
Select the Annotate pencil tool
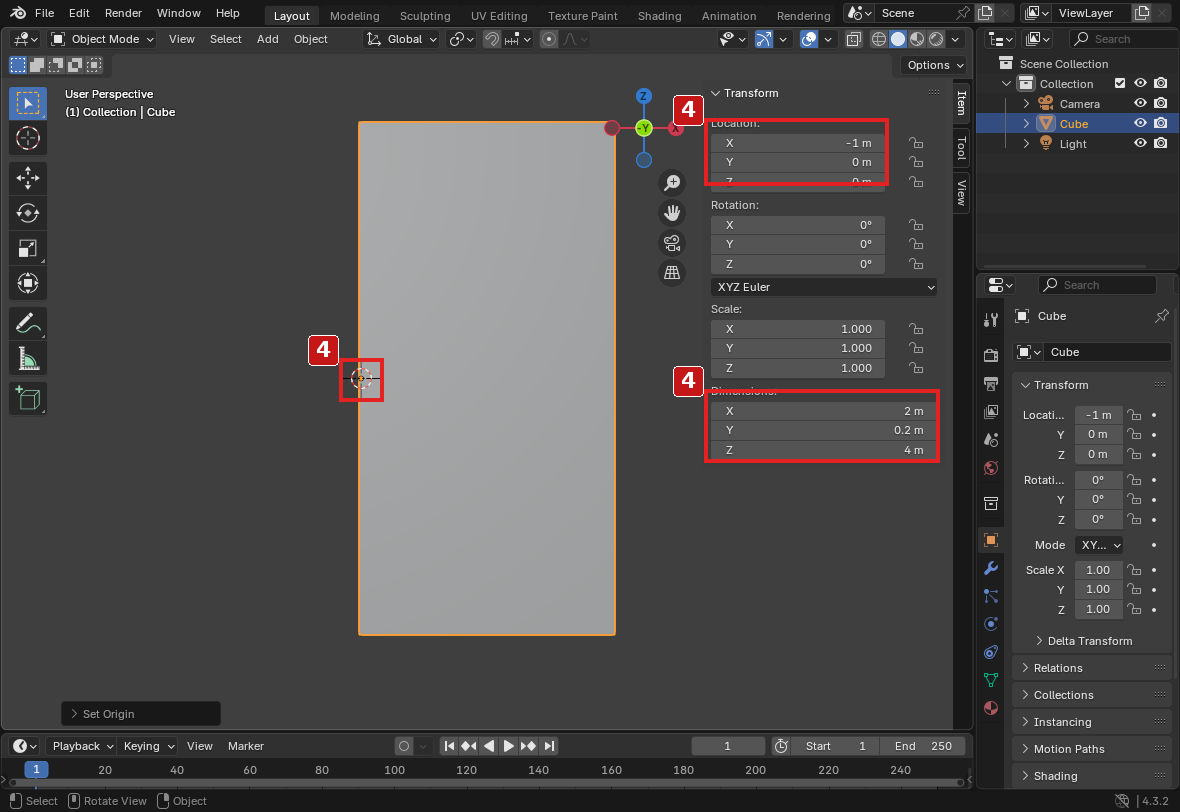28,324
